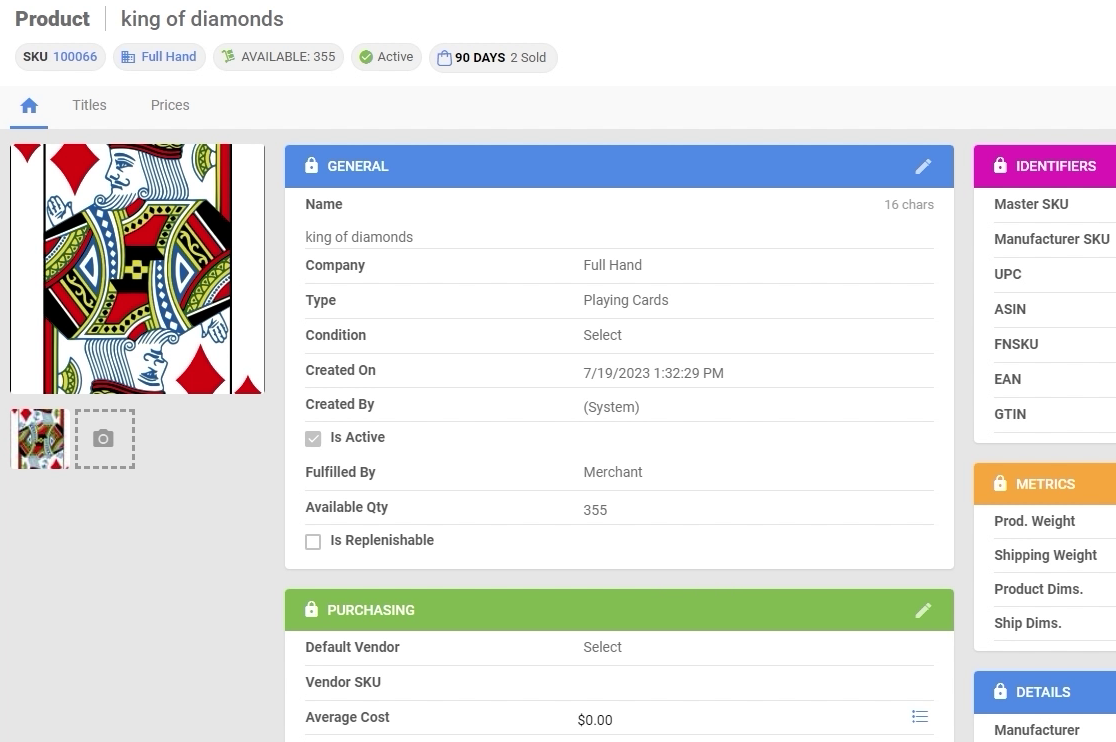Open the Home tab icon
The image size is (1116, 742).
coord(28,105)
